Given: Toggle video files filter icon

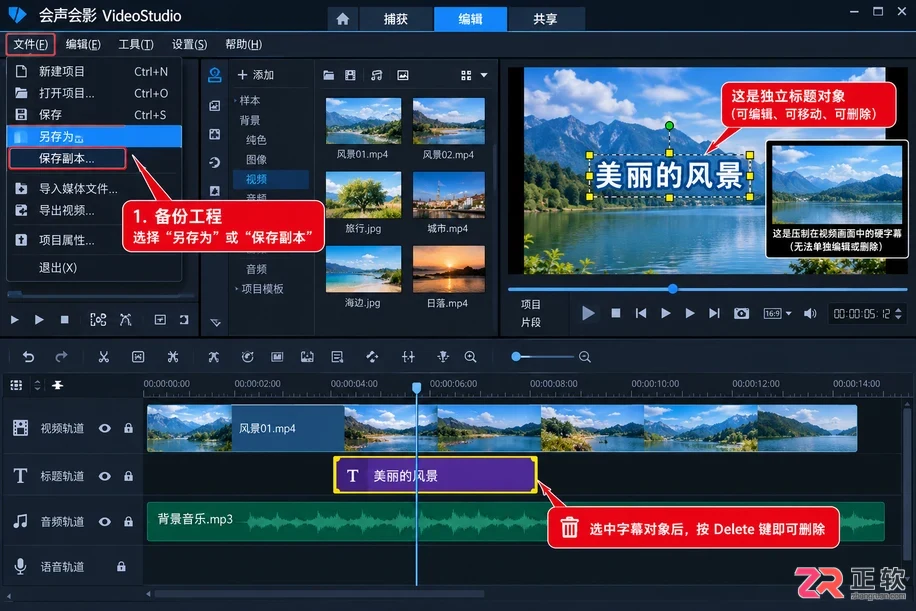Looking at the screenshot, I should pos(350,75).
